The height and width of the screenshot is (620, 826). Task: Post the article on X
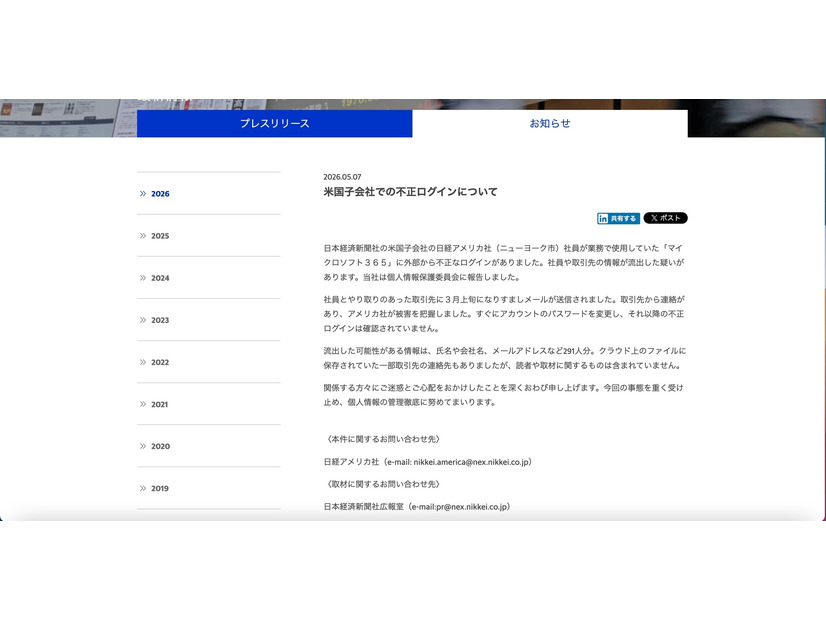[x=665, y=218]
